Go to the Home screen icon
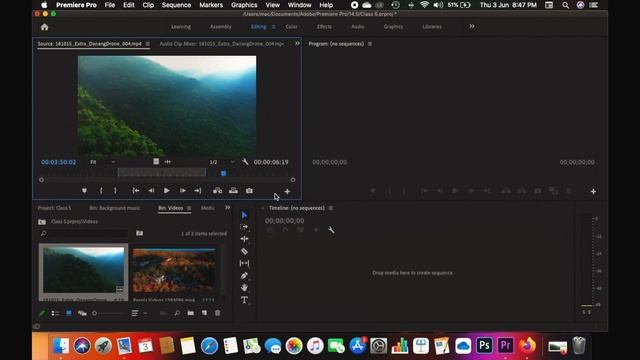Screen dimensions: 640x360 [44, 27]
